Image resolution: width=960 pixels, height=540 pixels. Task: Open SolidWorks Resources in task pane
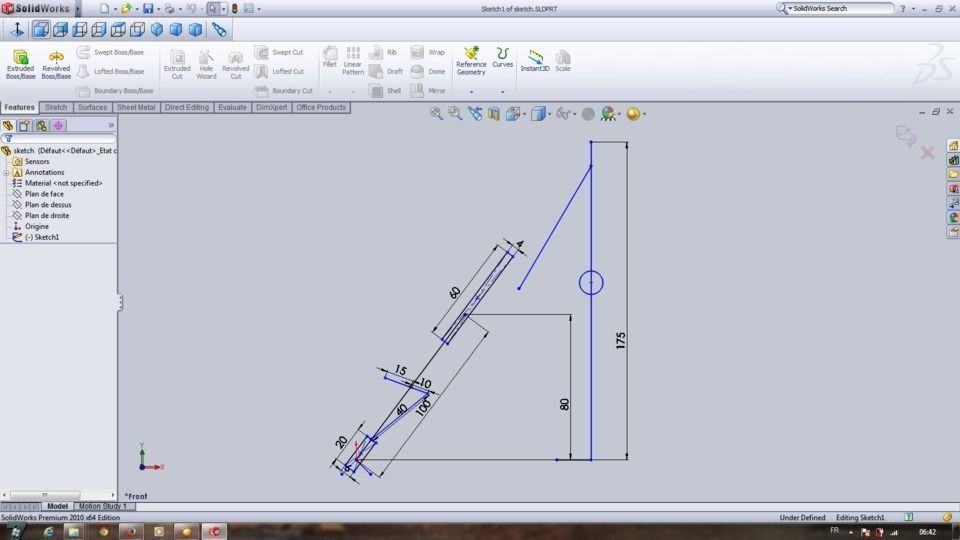(953, 146)
